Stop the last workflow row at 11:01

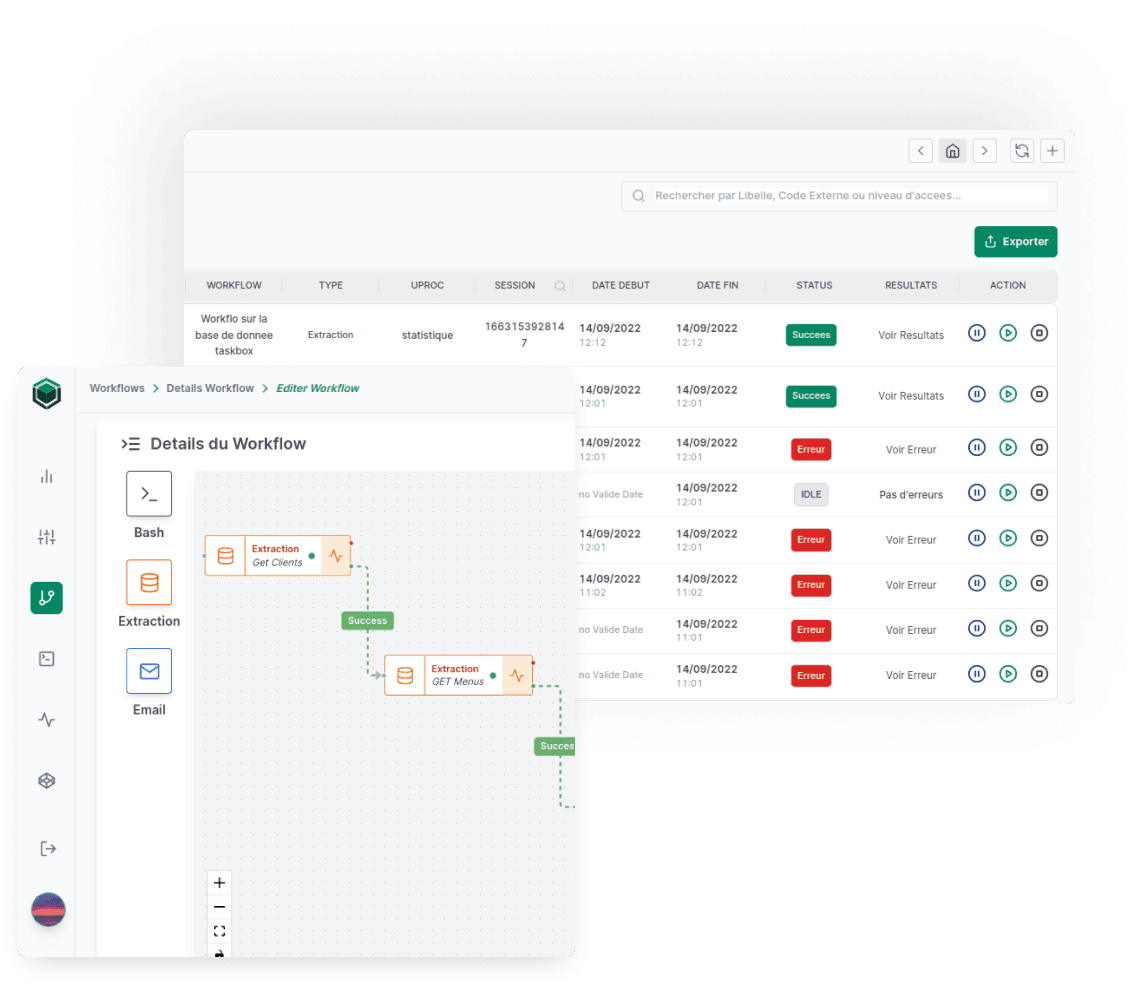point(1039,673)
